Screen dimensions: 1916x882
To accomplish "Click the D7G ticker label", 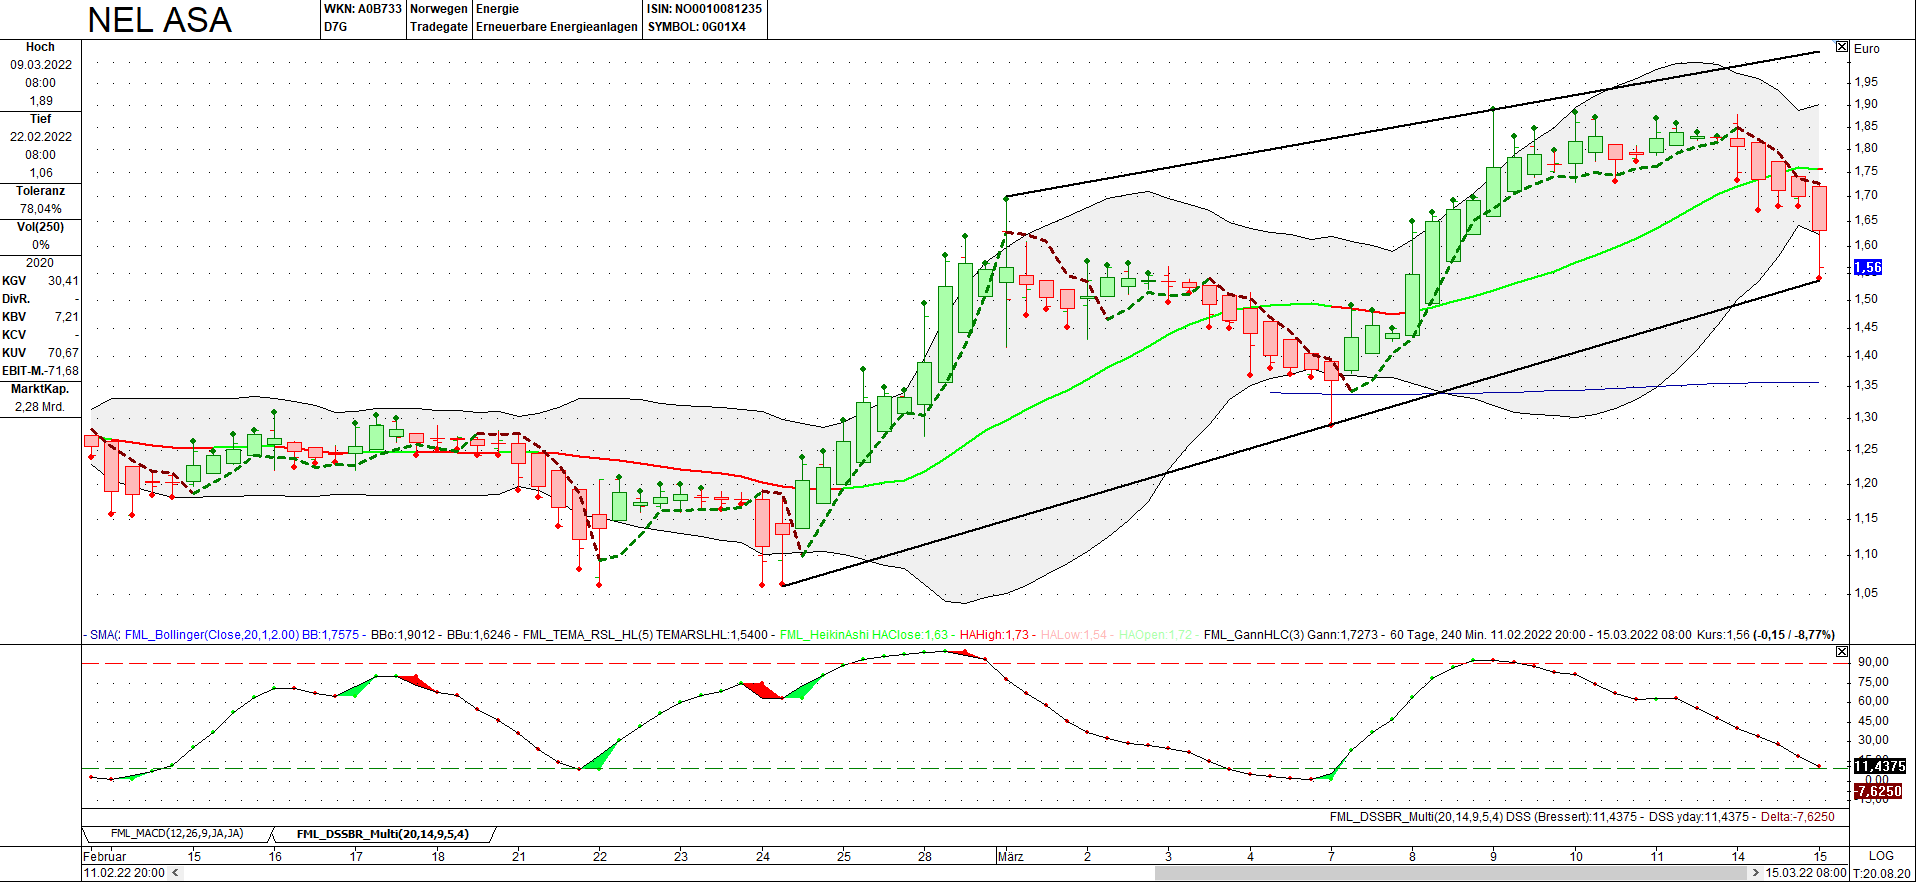I will (336, 27).
